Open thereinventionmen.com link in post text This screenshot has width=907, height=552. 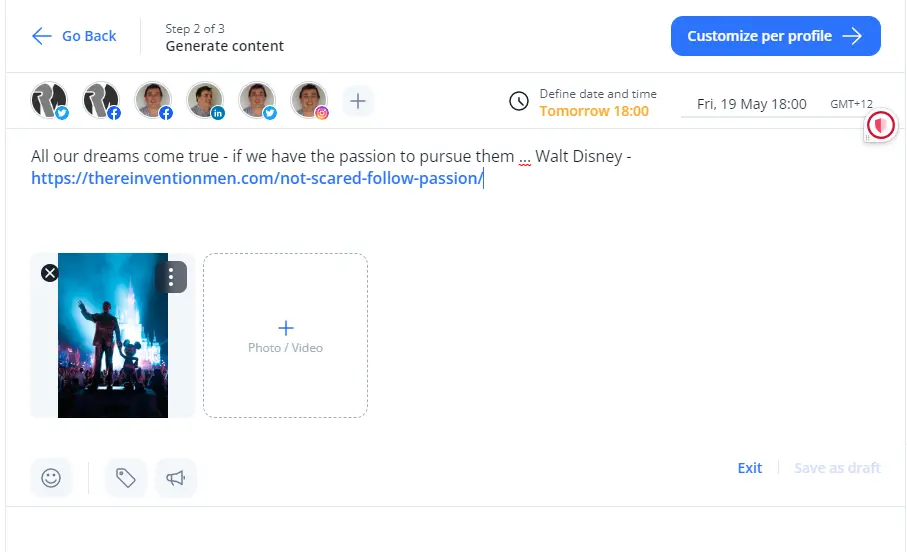(257, 179)
